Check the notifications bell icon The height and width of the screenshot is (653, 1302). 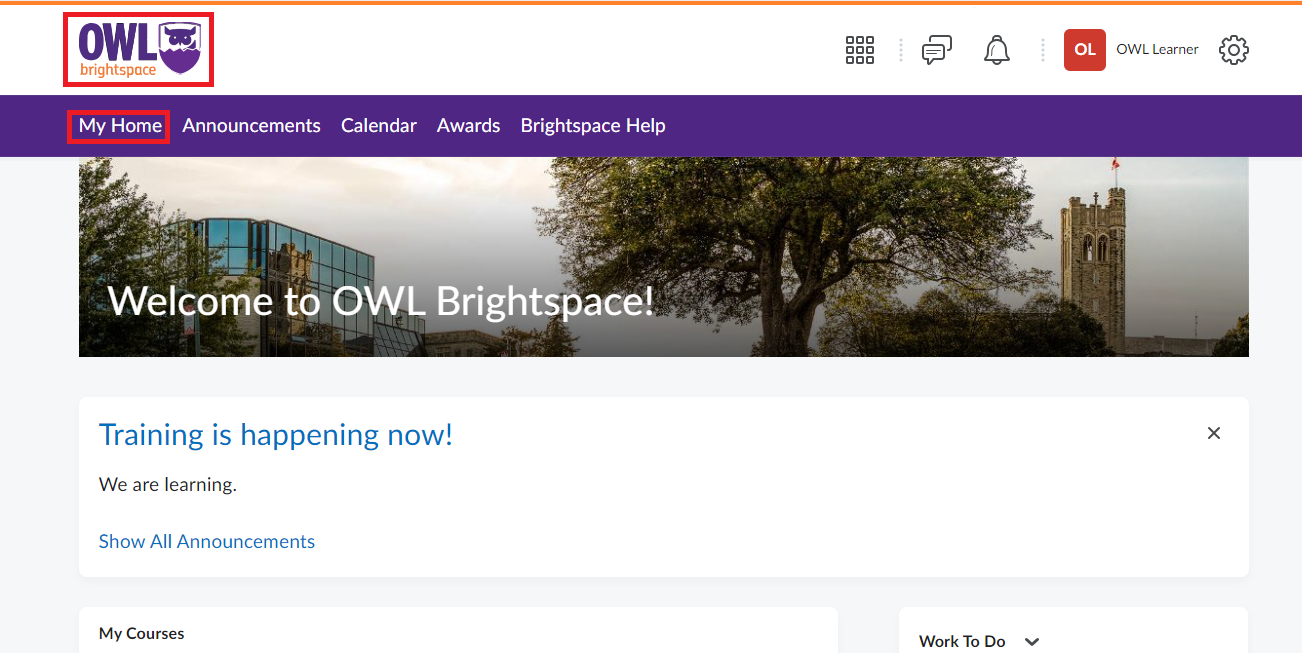click(996, 50)
